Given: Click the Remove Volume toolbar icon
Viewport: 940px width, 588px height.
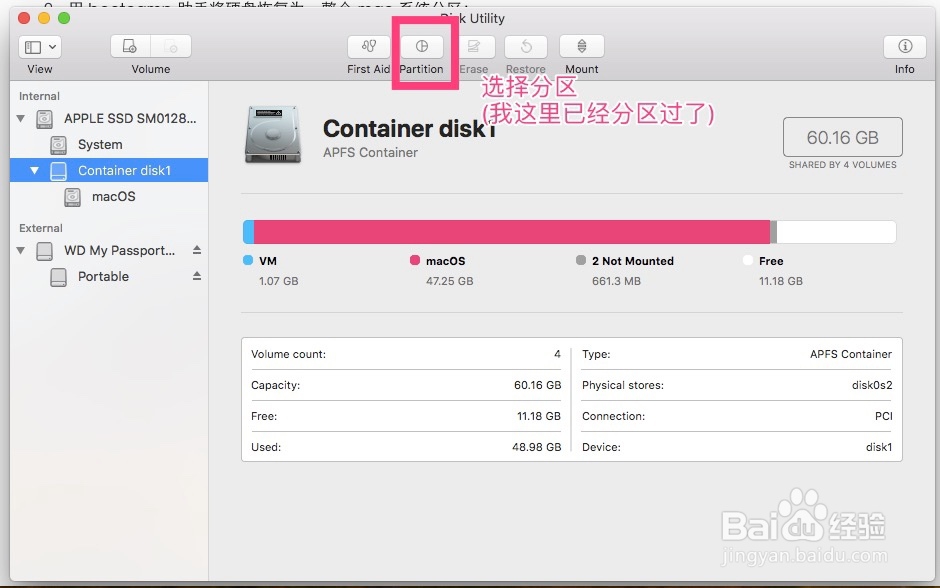Looking at the screenshot, I should tap(171, 46).
